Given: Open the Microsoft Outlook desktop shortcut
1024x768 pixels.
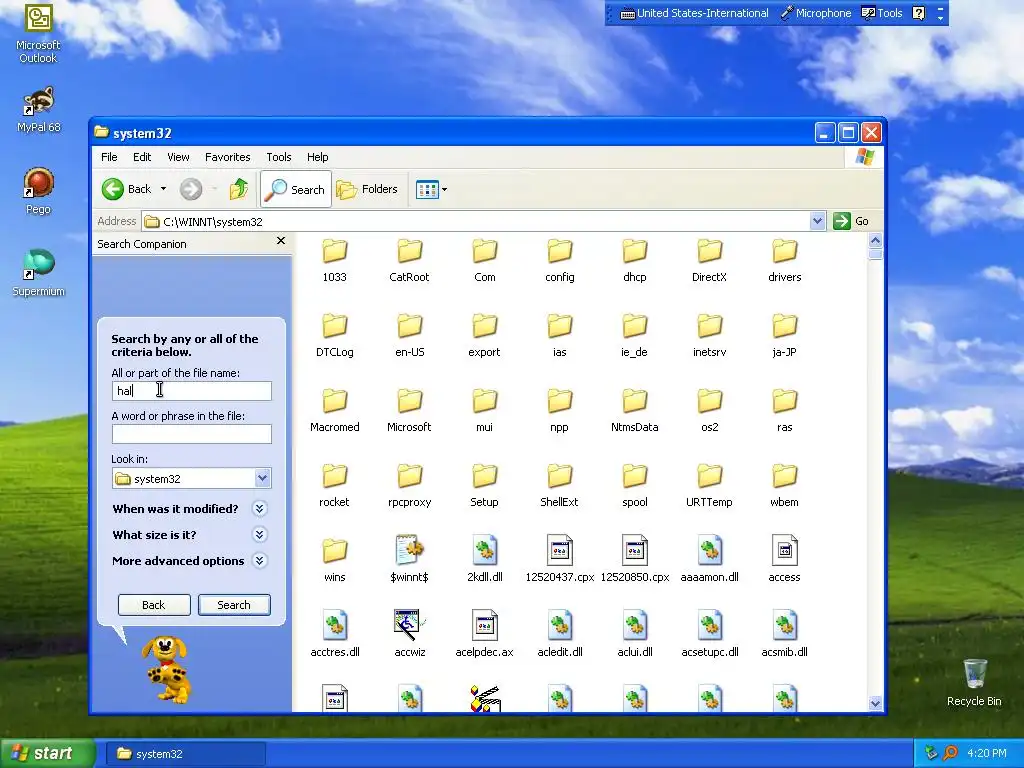Looking at the screenshot, I should (38, 34).
